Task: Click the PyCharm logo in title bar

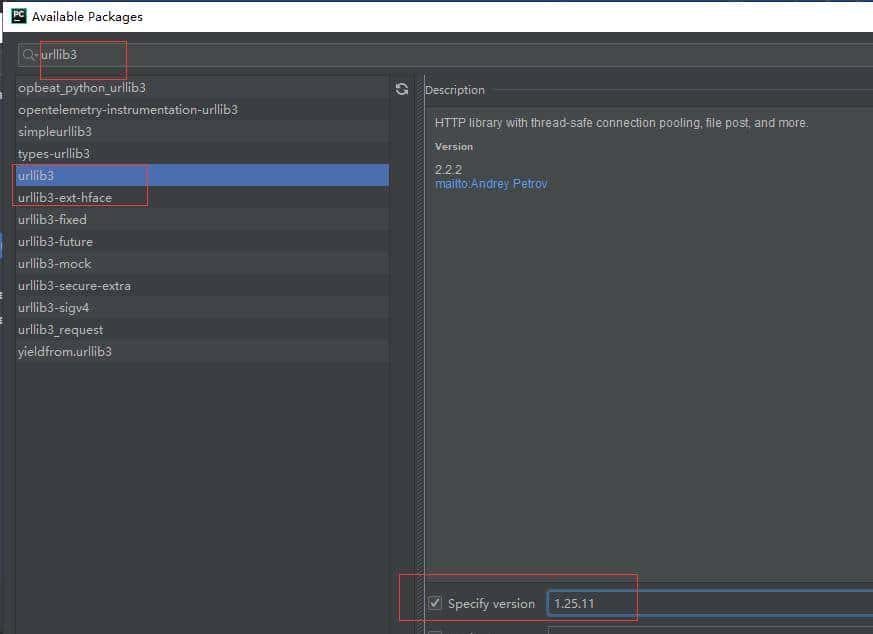Action: pos(17,16)
